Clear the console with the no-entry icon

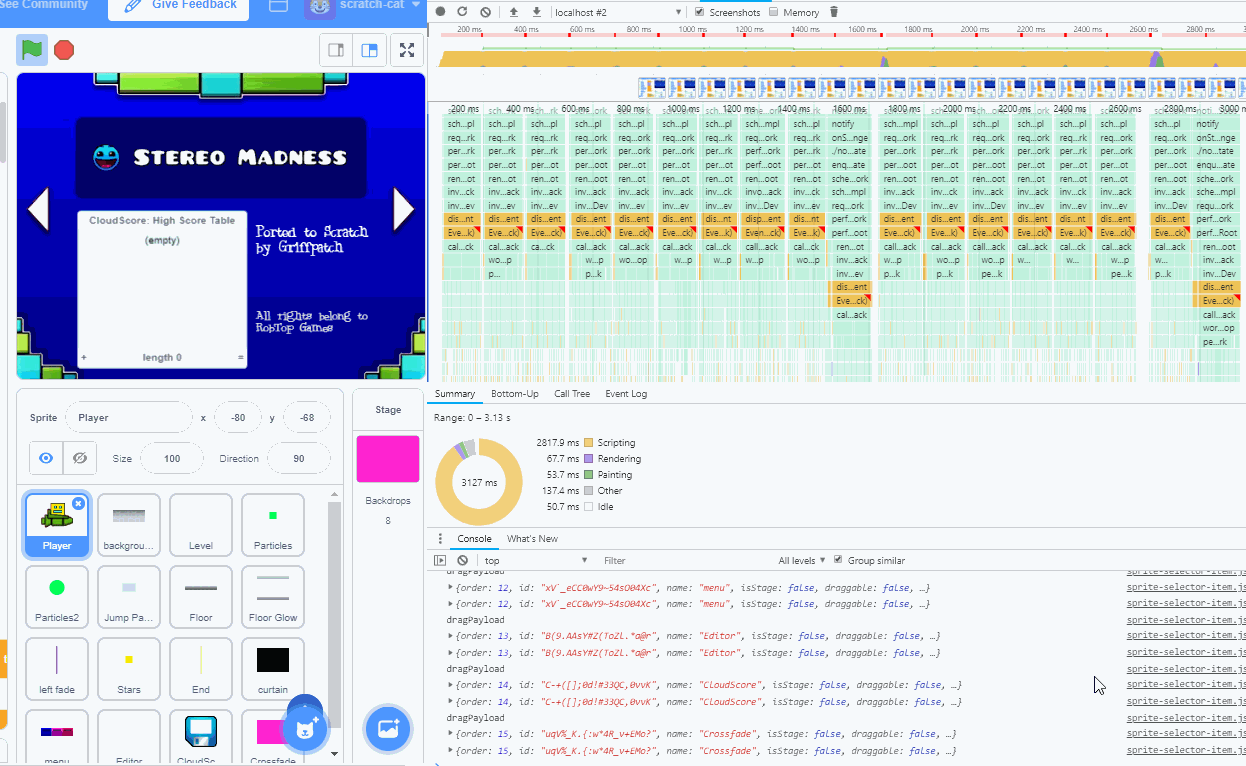pos(461,560)
